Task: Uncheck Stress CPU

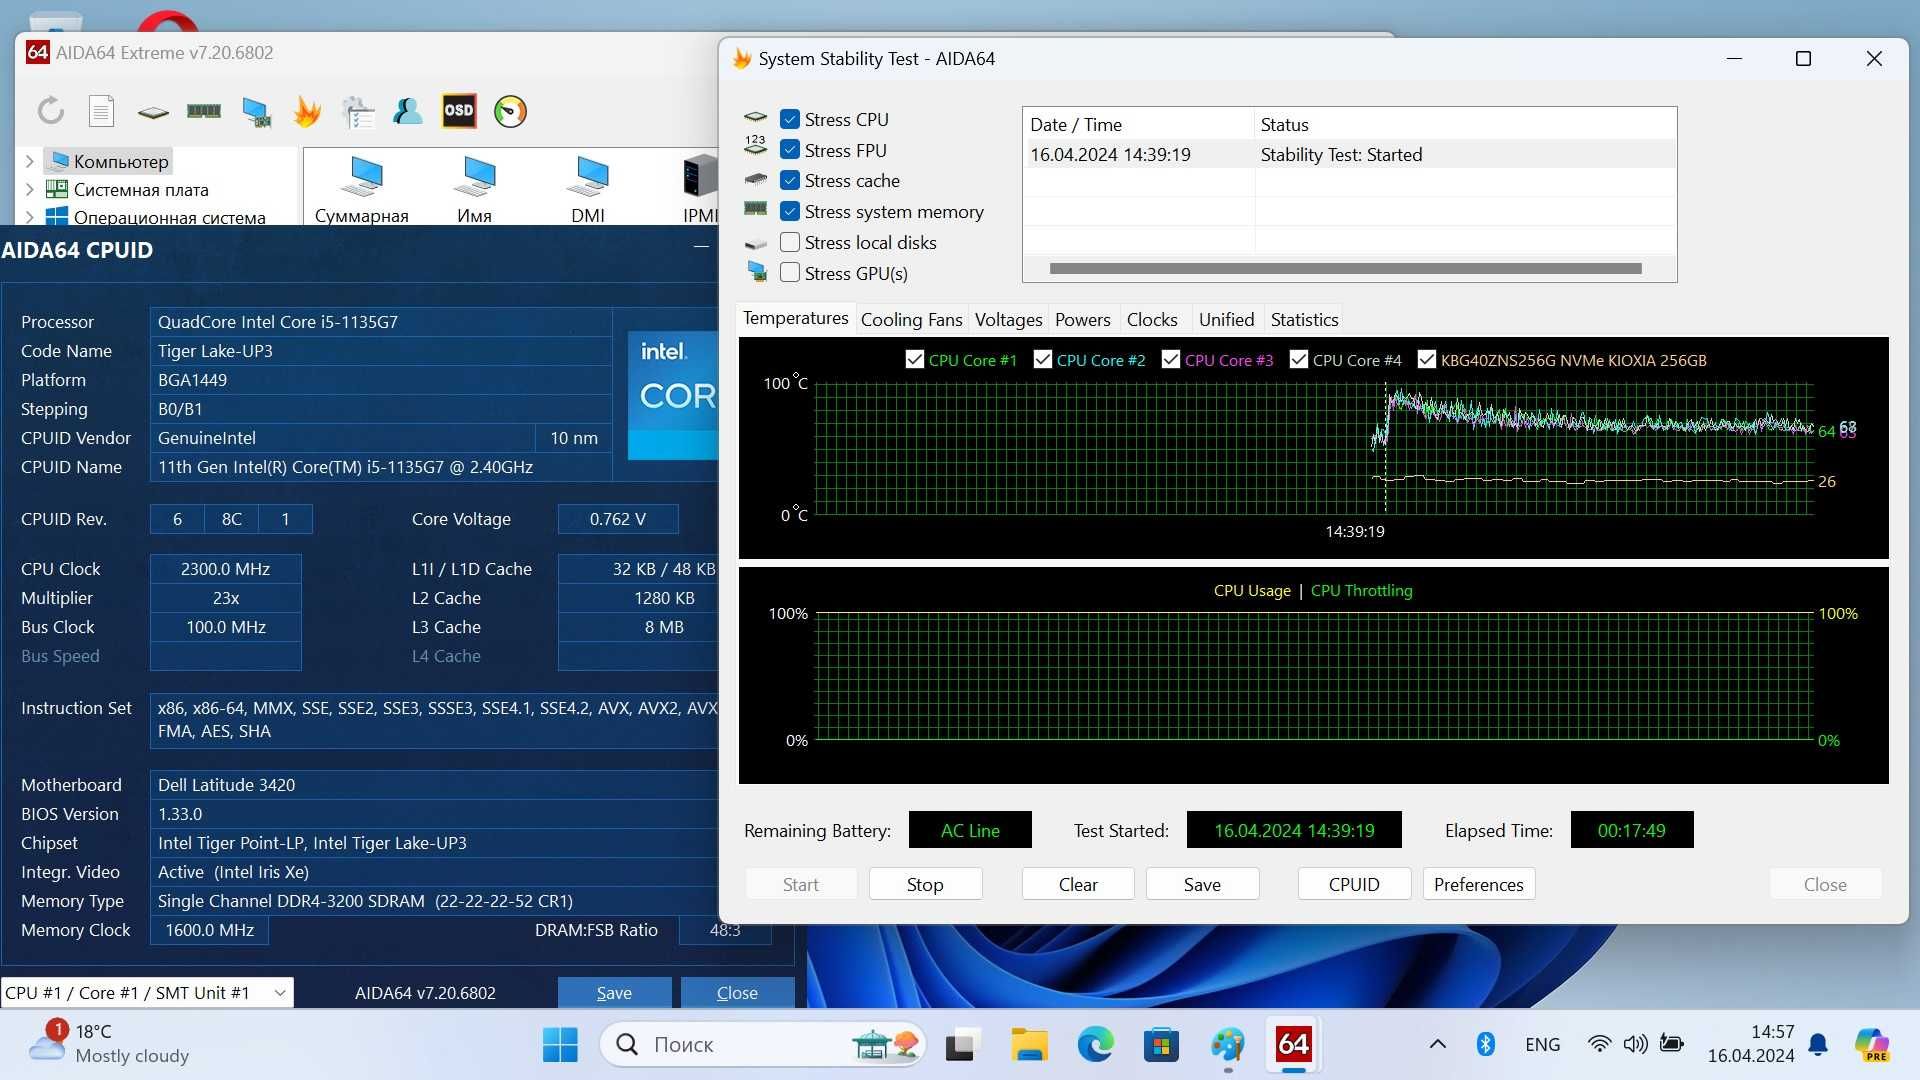Action: (790, 119)
